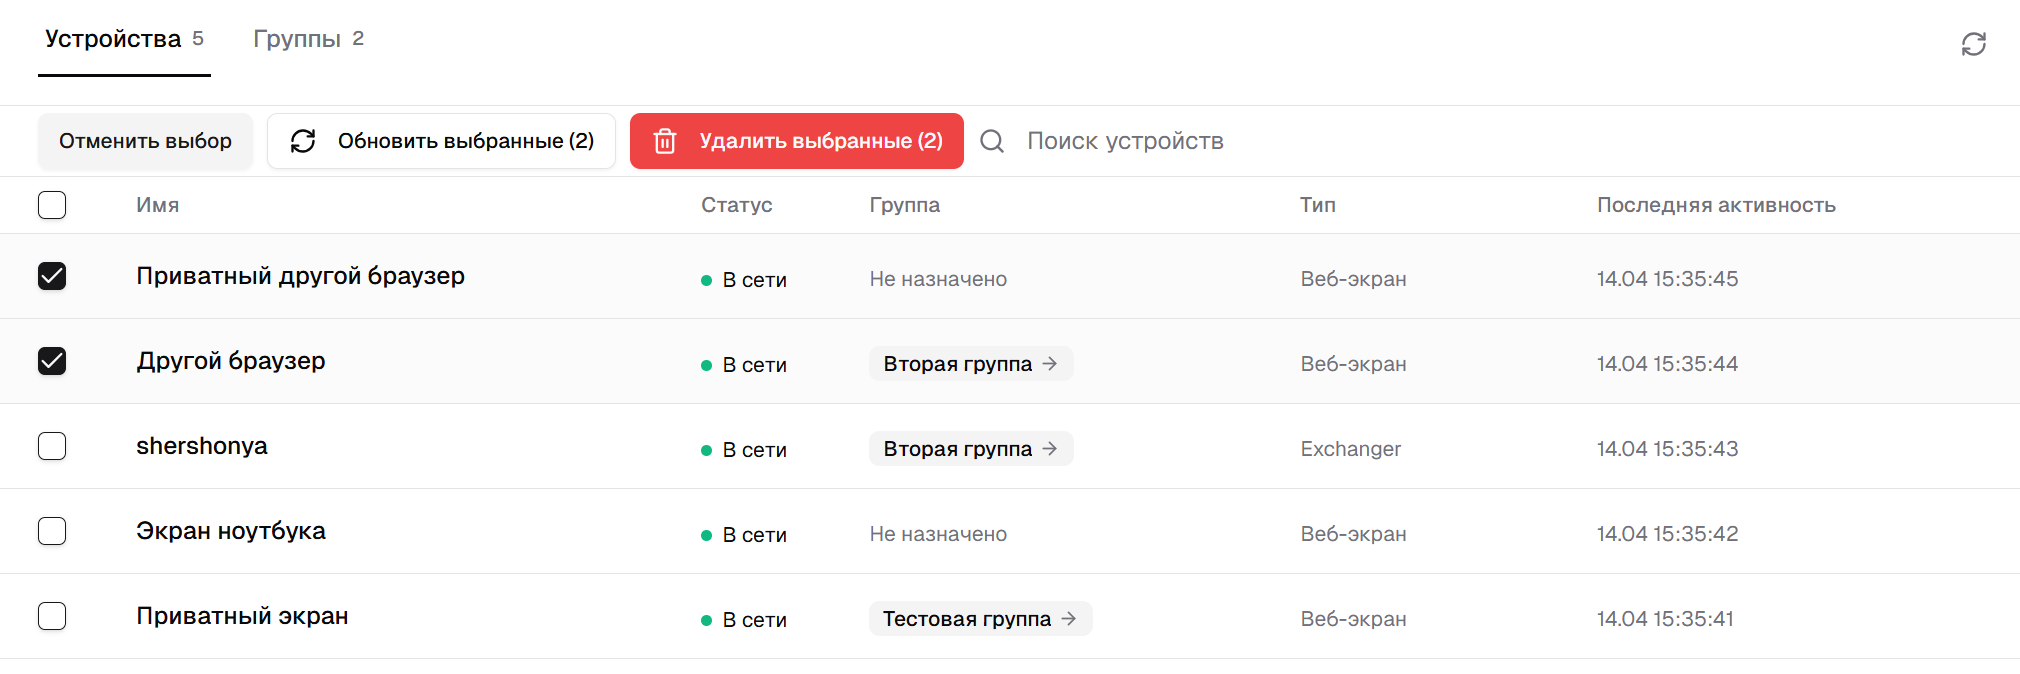Open device Приватный другой браузер
The image size is (2020, 674).
point(300,276)
